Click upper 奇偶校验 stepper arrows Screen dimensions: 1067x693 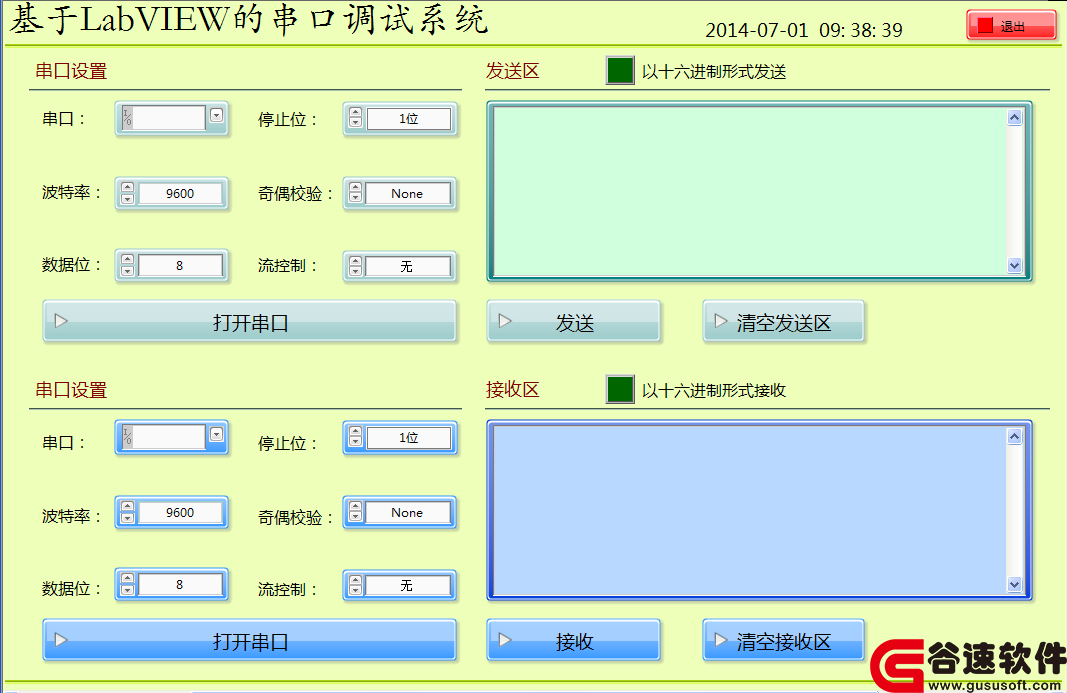pos(355,193)
